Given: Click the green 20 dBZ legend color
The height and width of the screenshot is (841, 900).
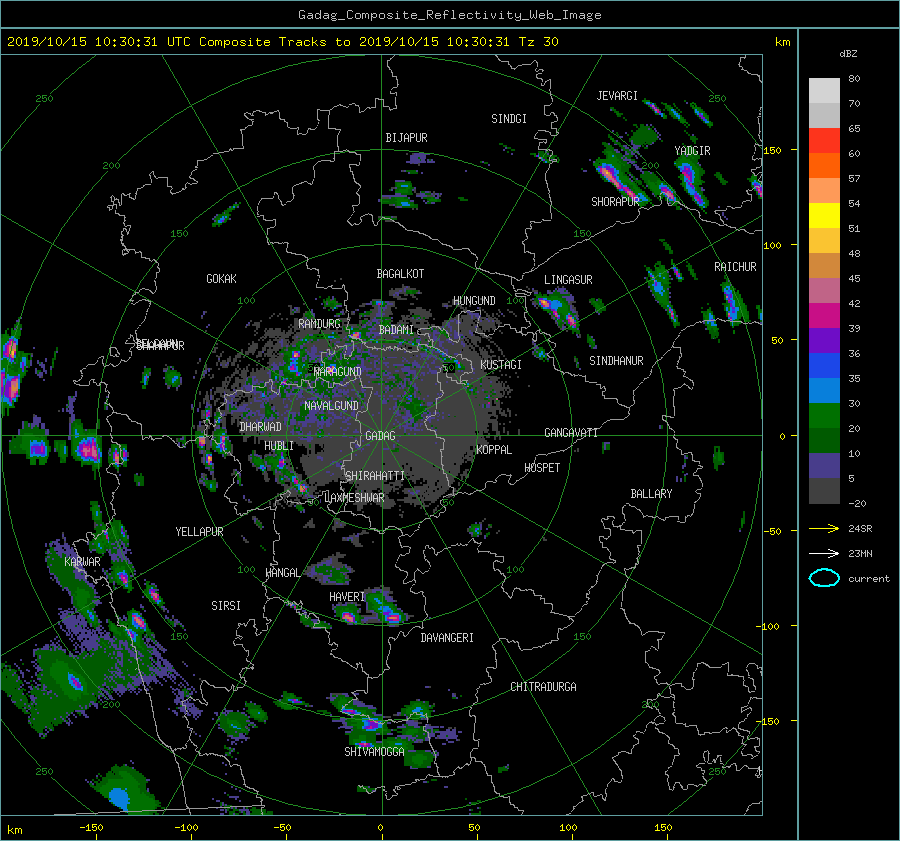Looking at the screenshot, I should pyautogui.click(x=824, y=415).
